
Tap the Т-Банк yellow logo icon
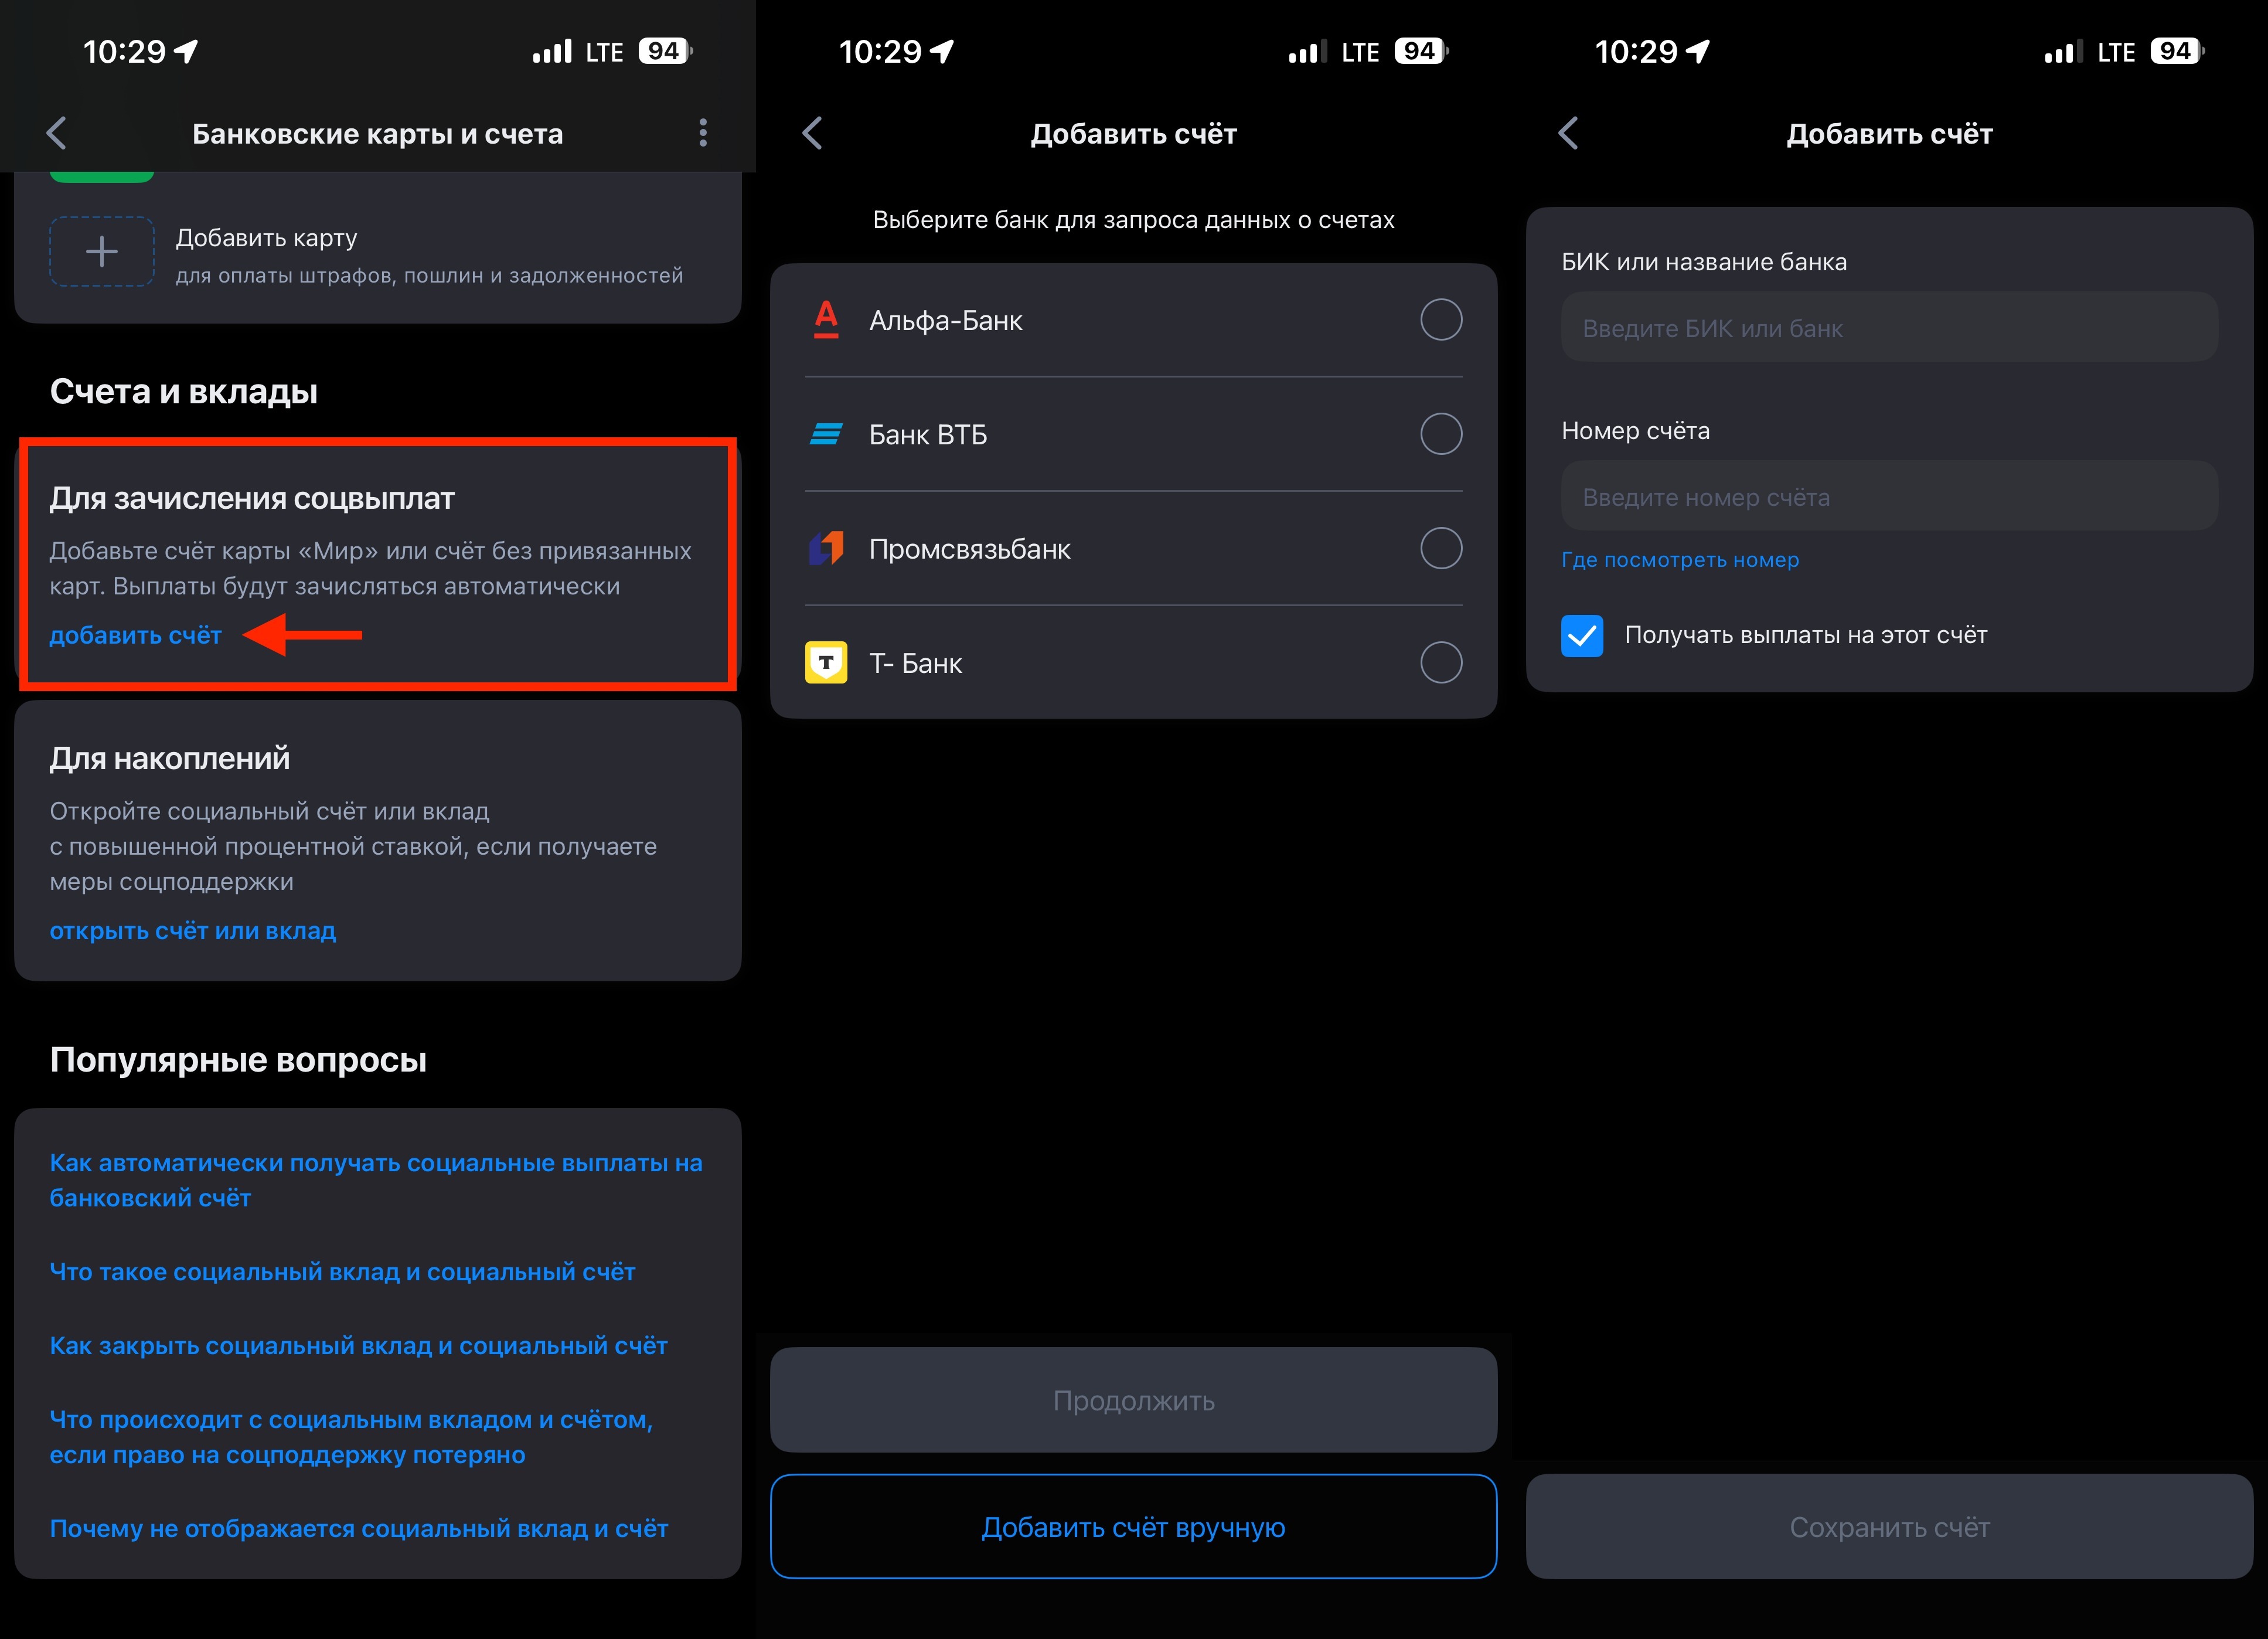coord(826,662)
